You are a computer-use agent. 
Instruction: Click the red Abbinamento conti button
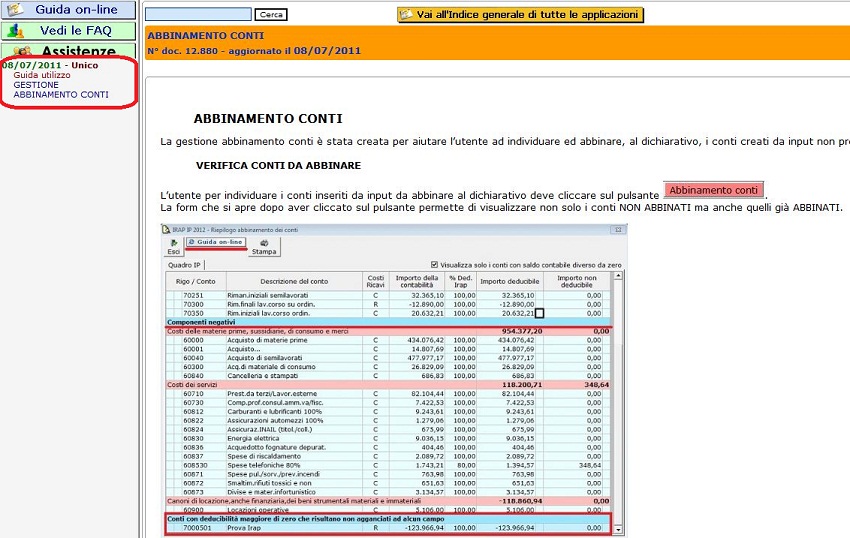coord(713,190)
